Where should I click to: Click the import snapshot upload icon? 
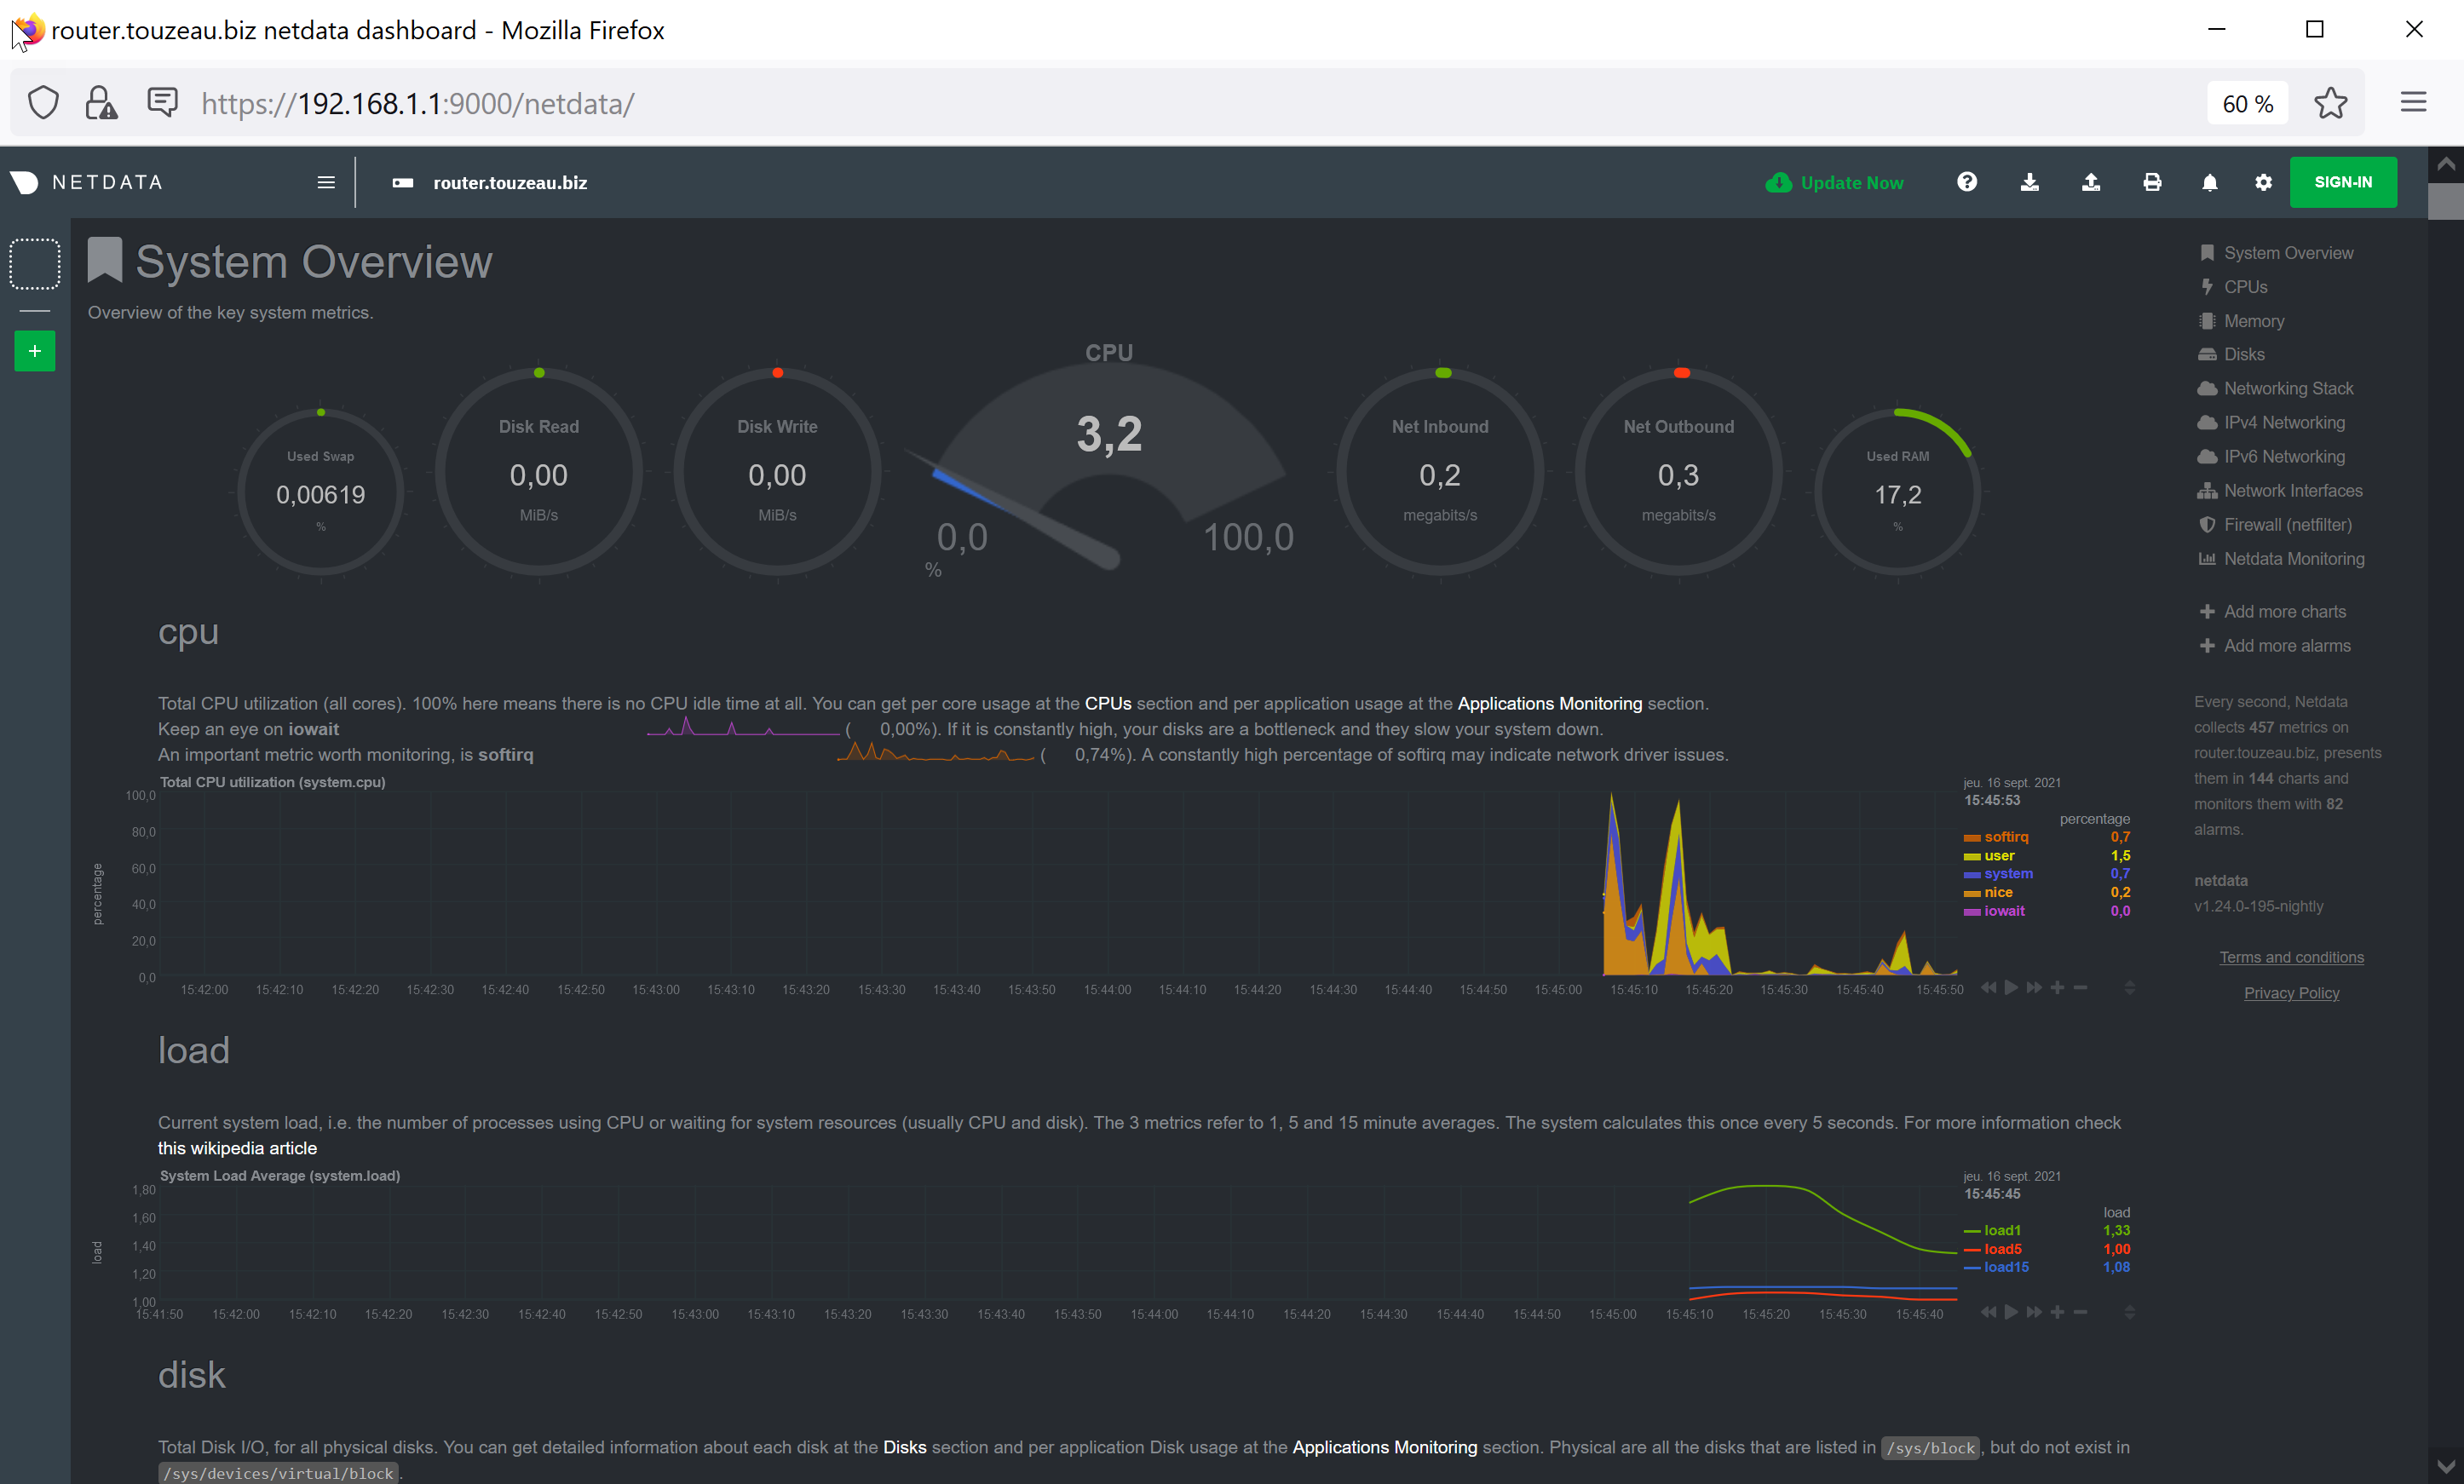[2090, 182]
